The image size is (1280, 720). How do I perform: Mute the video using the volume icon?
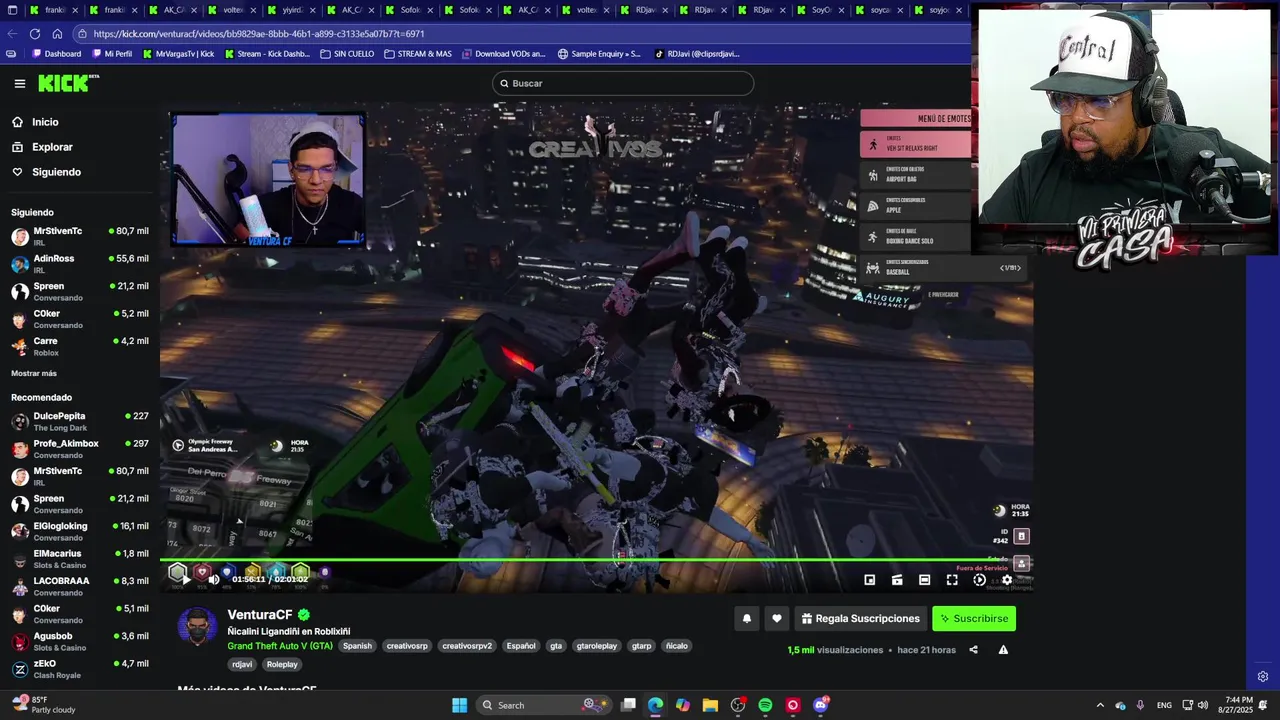[213, 579]
